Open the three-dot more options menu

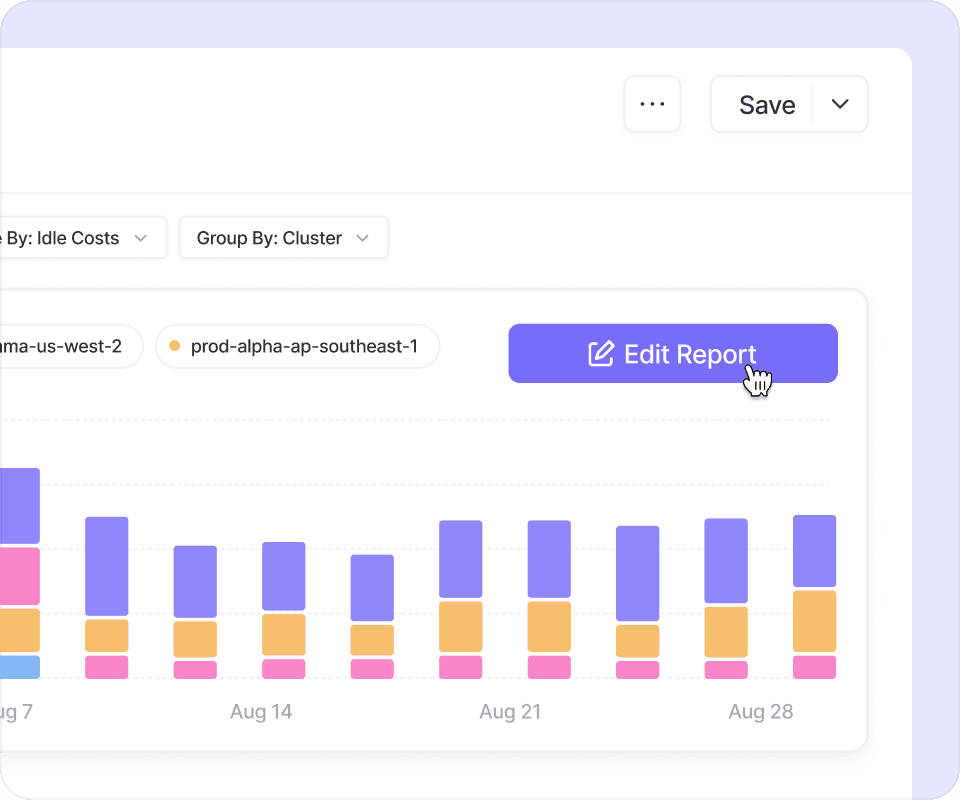pyautogui.click(x=652, y=104)
